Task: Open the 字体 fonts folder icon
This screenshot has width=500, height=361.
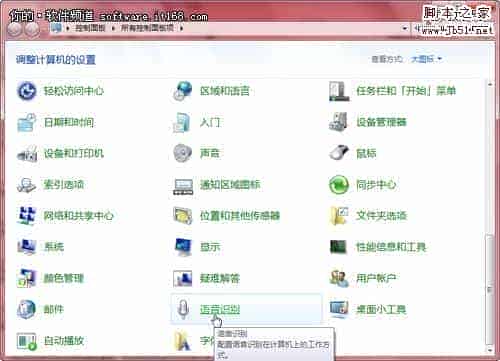Action: [x=183, y=341]
